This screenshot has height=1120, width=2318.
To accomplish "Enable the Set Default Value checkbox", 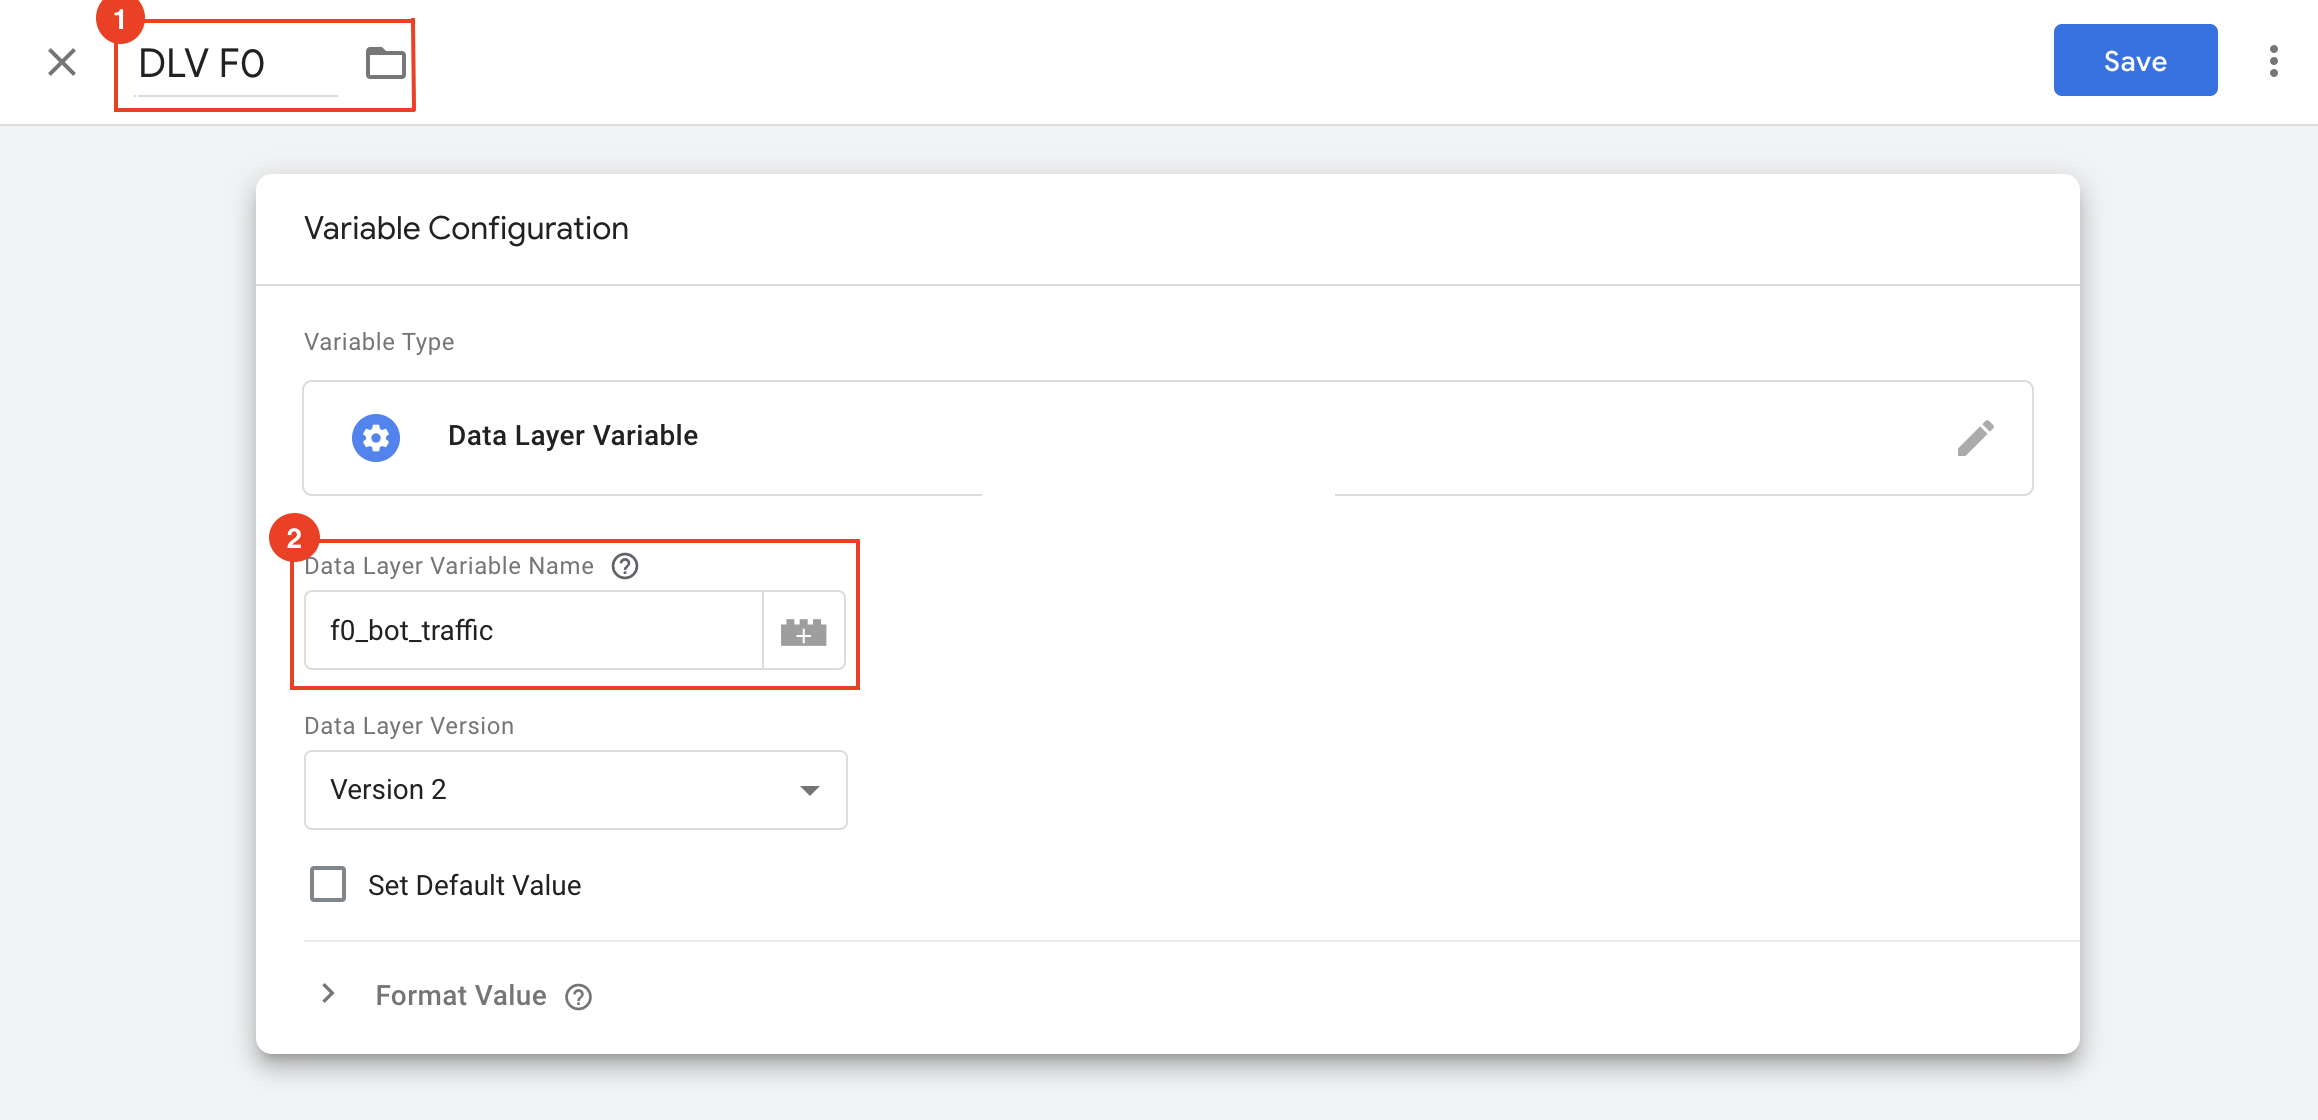I will 328,885.
